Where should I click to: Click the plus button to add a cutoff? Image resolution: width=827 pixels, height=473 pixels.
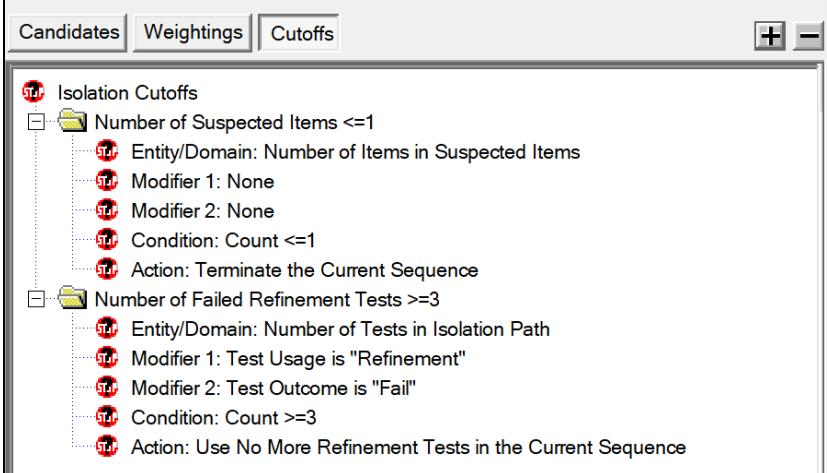[770, 36]
